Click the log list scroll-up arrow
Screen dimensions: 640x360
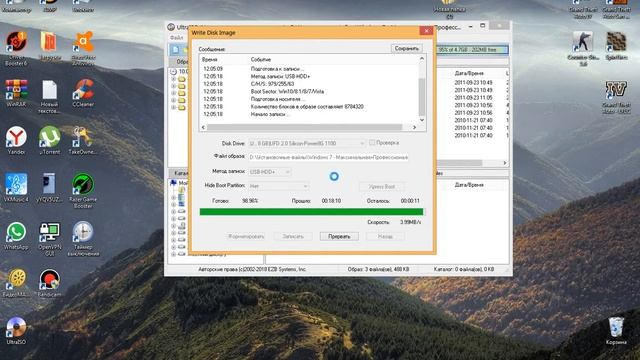click(x=422, y=59)
